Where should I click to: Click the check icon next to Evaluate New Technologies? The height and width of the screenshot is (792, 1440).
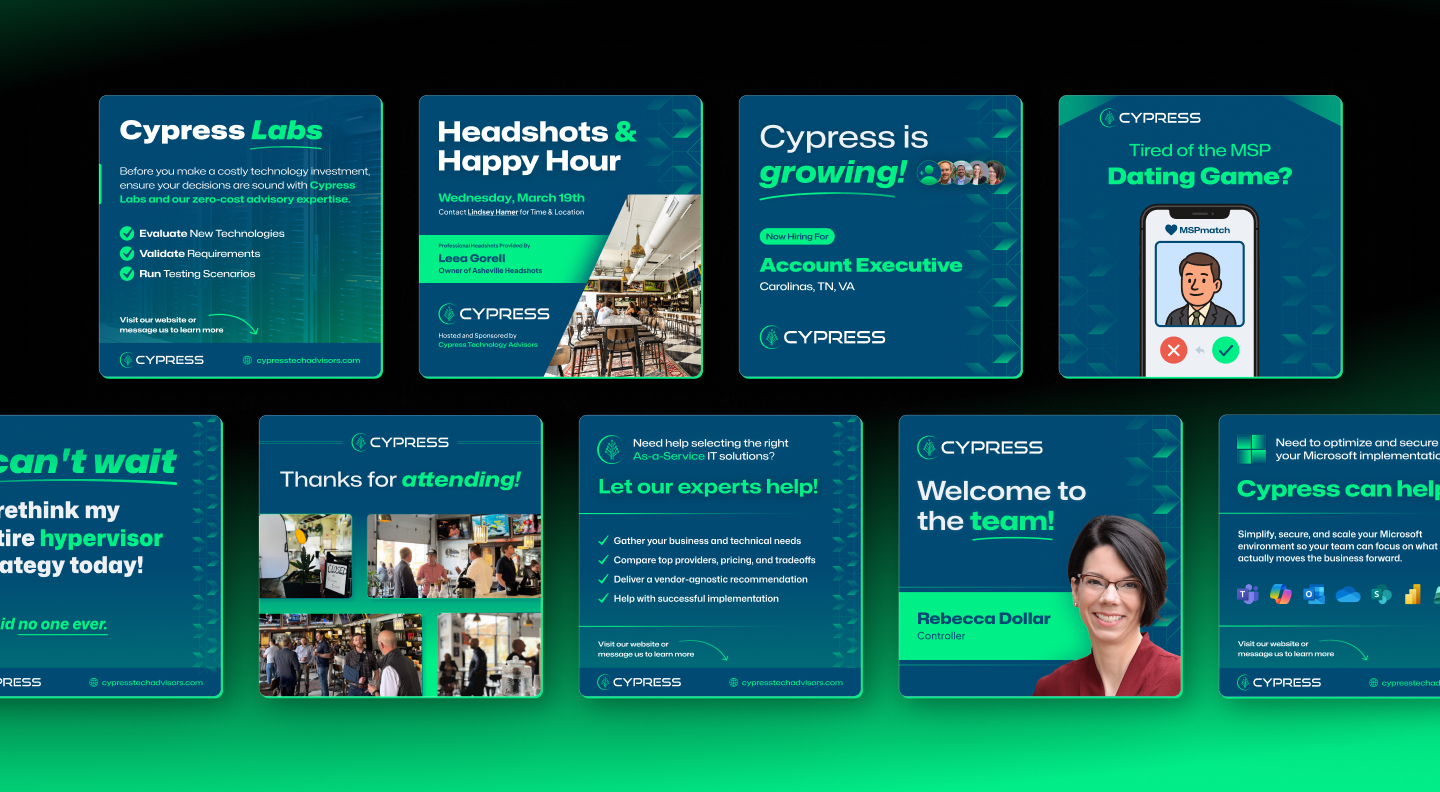point(127,233)
